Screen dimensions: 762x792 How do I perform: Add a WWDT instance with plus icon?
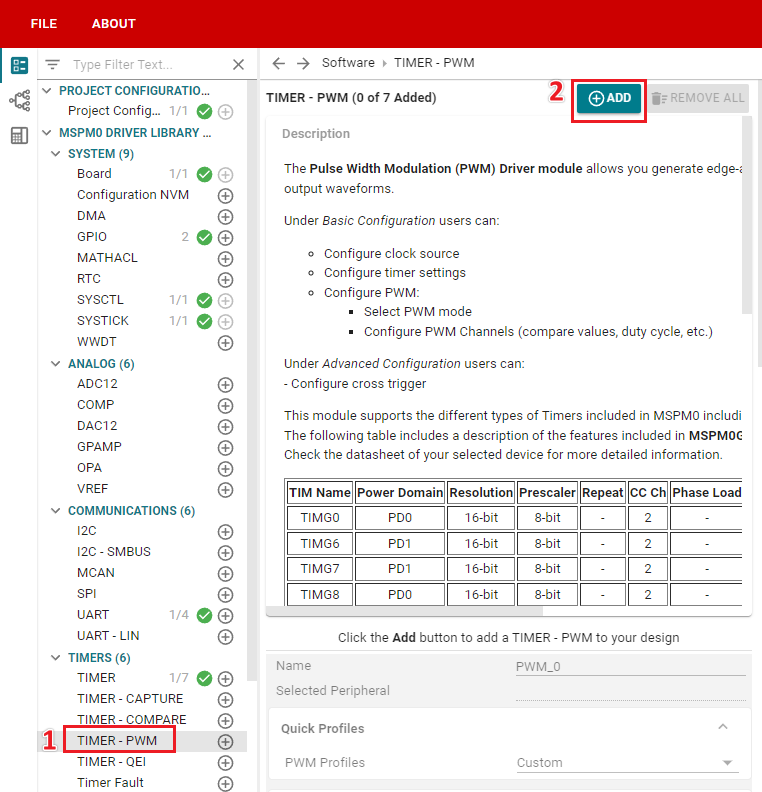225,342
